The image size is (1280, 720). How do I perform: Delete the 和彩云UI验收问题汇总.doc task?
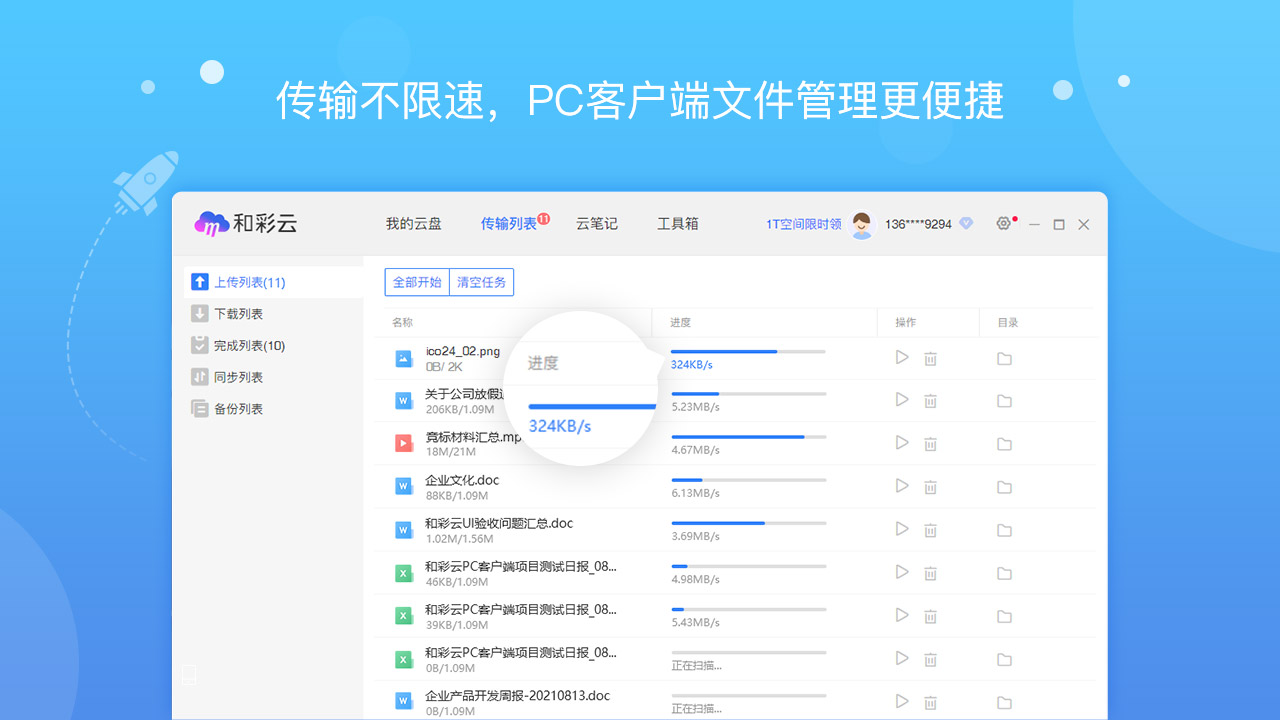click(x=930, y=530)
